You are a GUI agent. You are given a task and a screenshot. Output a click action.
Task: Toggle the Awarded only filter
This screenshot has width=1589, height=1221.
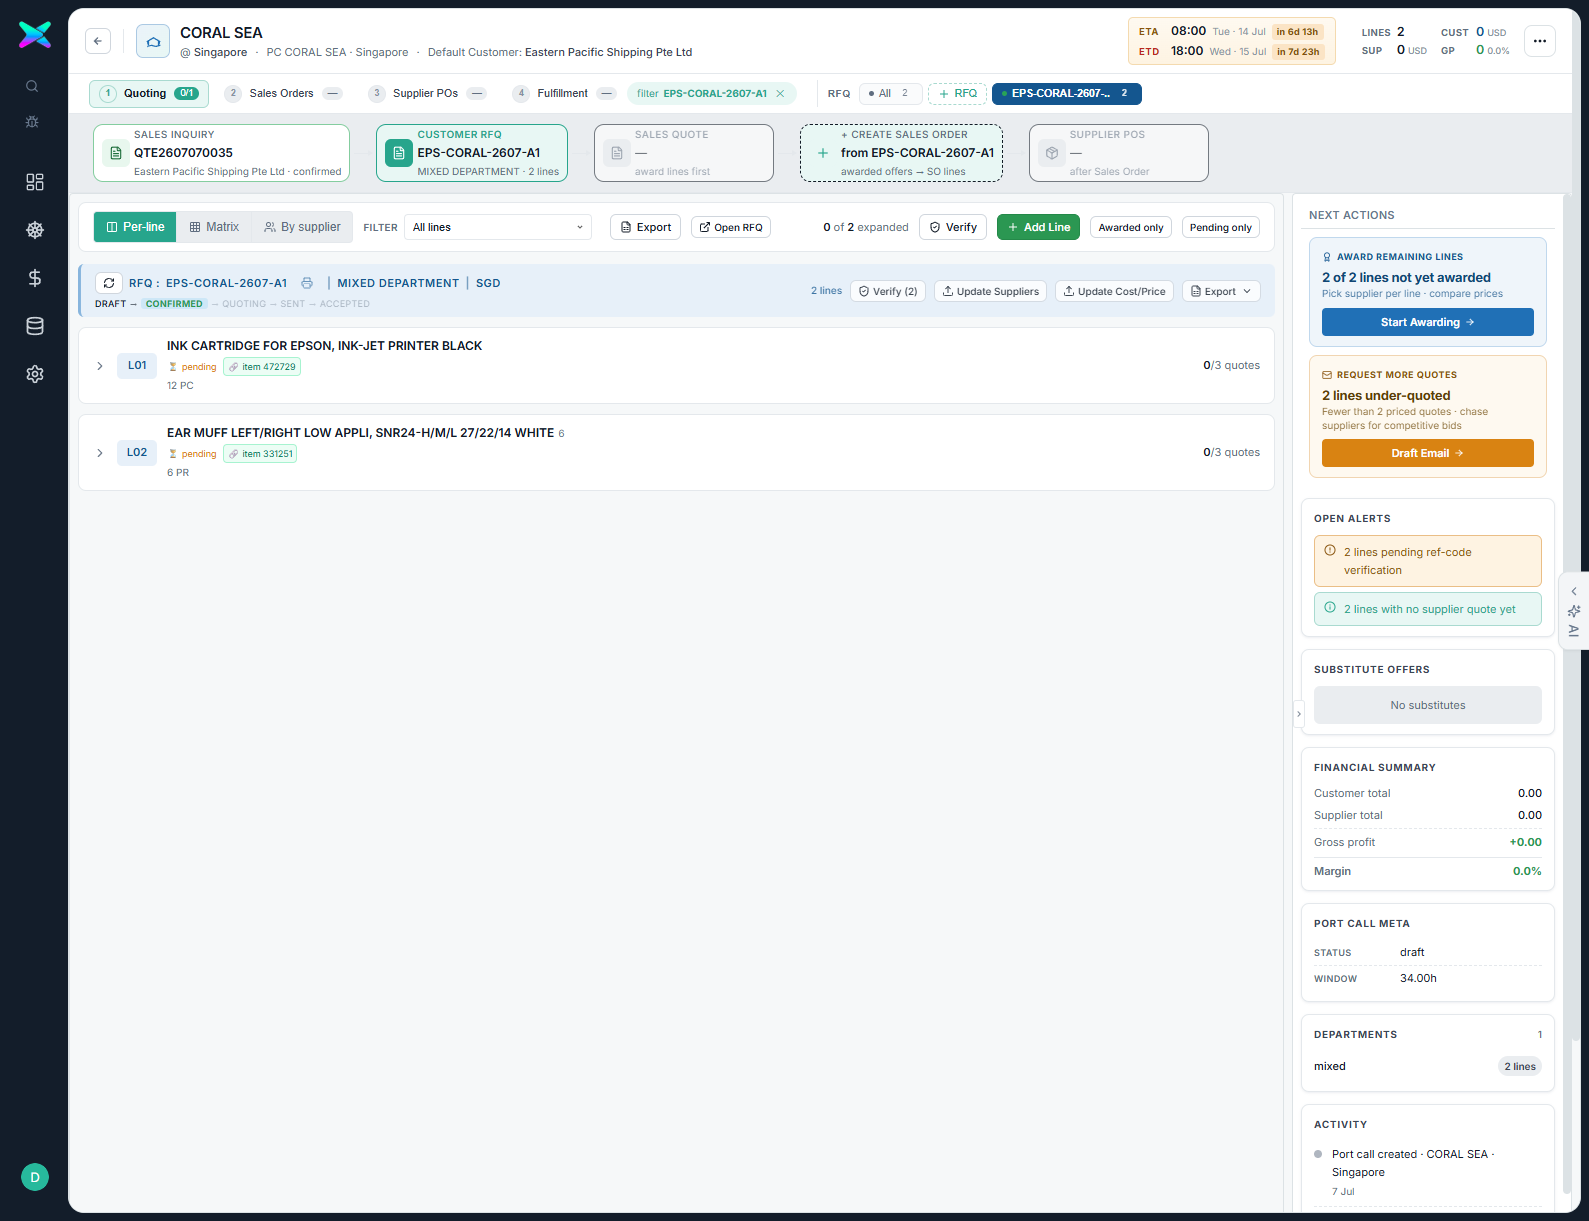1131,227
